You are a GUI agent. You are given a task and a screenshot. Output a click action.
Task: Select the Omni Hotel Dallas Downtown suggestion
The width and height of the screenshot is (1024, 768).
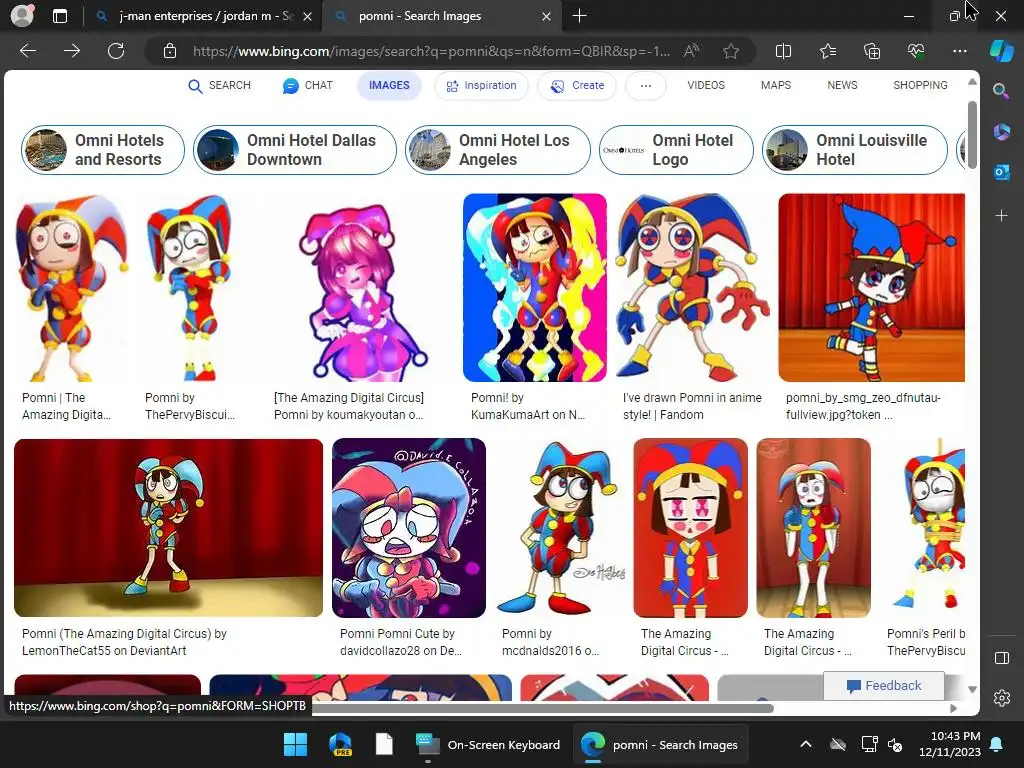[x=295, y=150]
